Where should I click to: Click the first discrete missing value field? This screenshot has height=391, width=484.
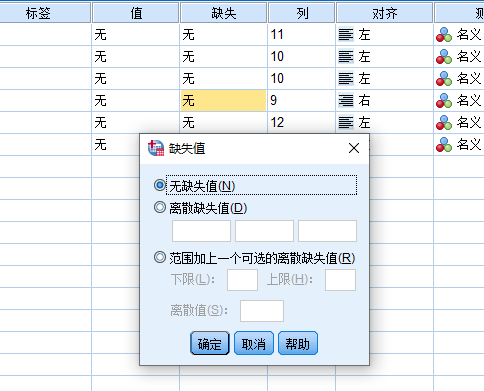click(x=201, y=231)
